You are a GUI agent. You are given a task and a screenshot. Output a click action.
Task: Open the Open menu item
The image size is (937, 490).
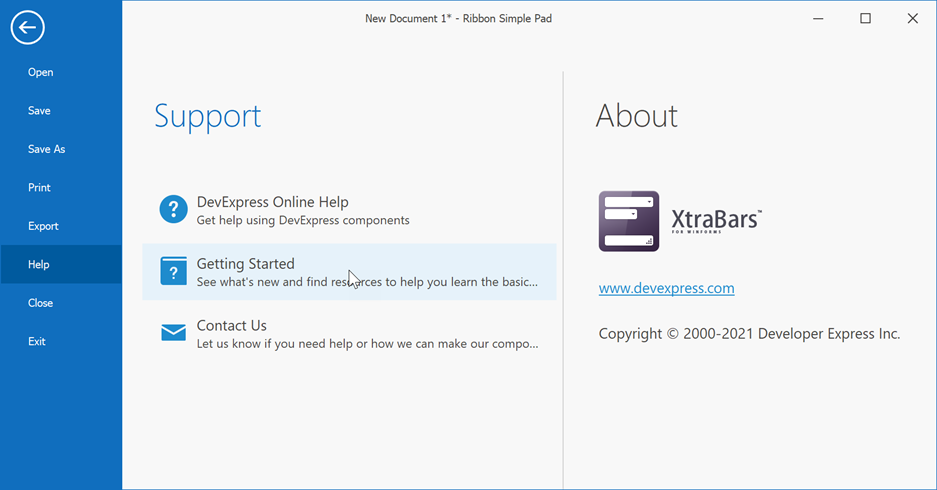pos(61,72)
